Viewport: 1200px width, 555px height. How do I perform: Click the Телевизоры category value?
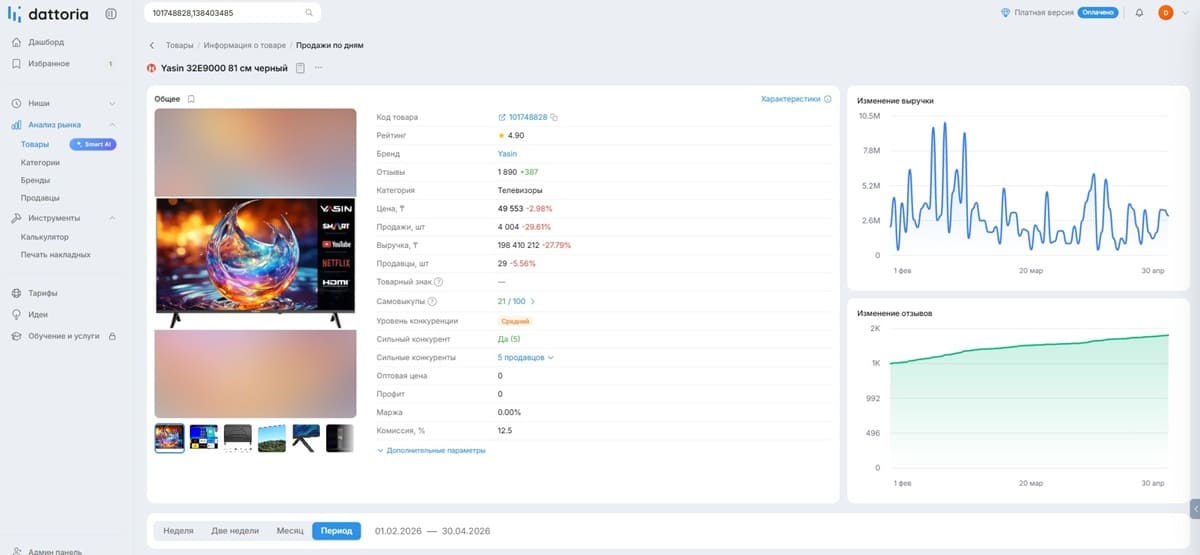[520, 190]
